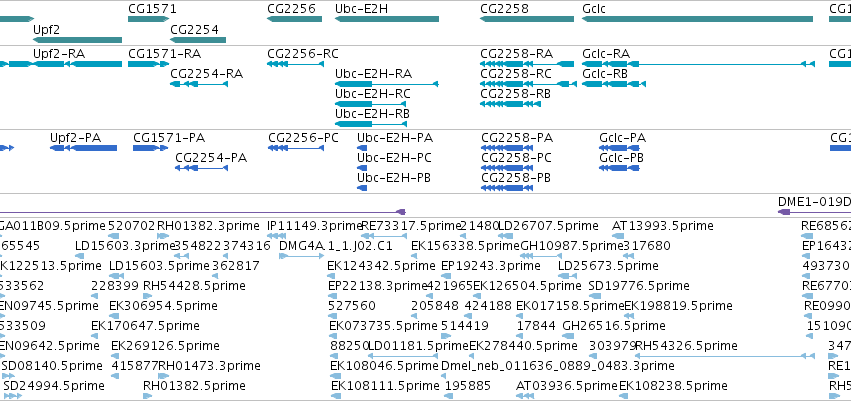Click EST EK306954.5prime
This screenshot has height=401, width=851.
(x=163, y=306)
